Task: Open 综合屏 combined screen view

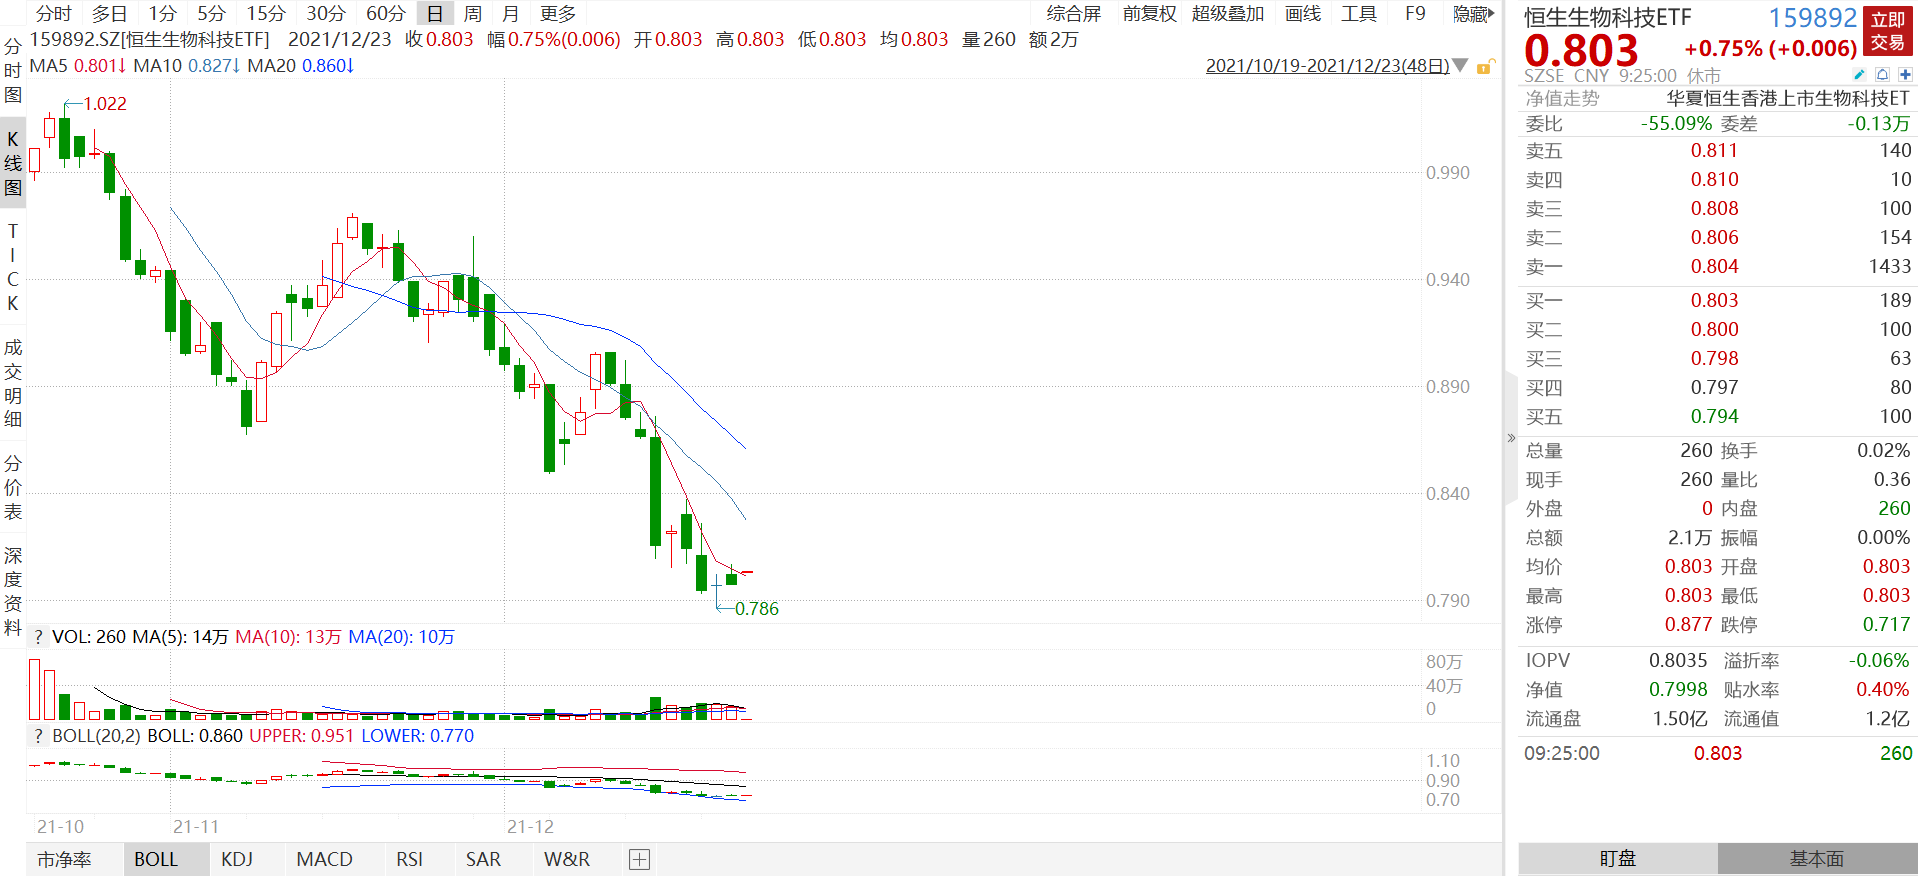Action: pyautogui.click(x=1074, y=14)
